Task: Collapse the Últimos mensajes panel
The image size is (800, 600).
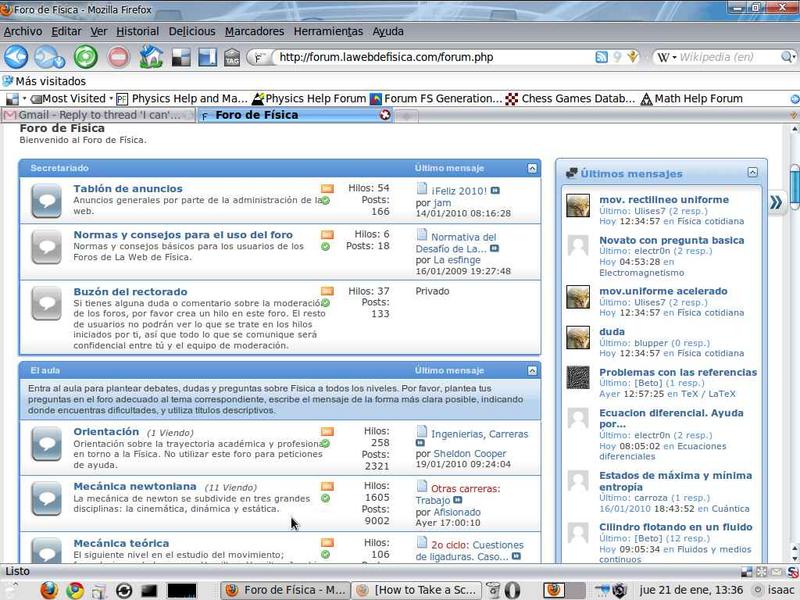Action: tap(757, 173)
